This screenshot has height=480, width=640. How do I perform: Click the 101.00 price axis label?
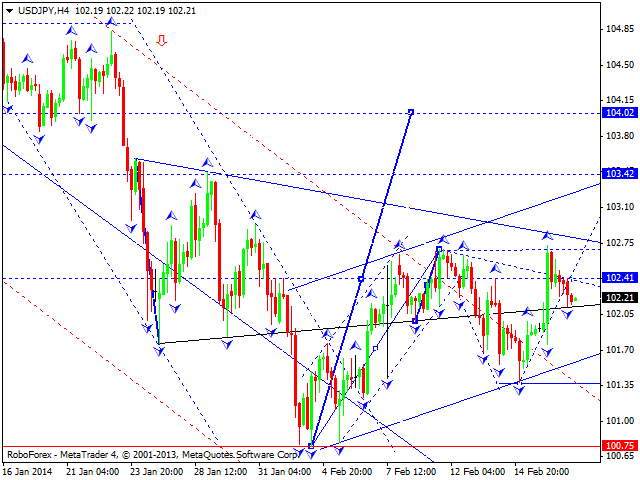[620, 421]
